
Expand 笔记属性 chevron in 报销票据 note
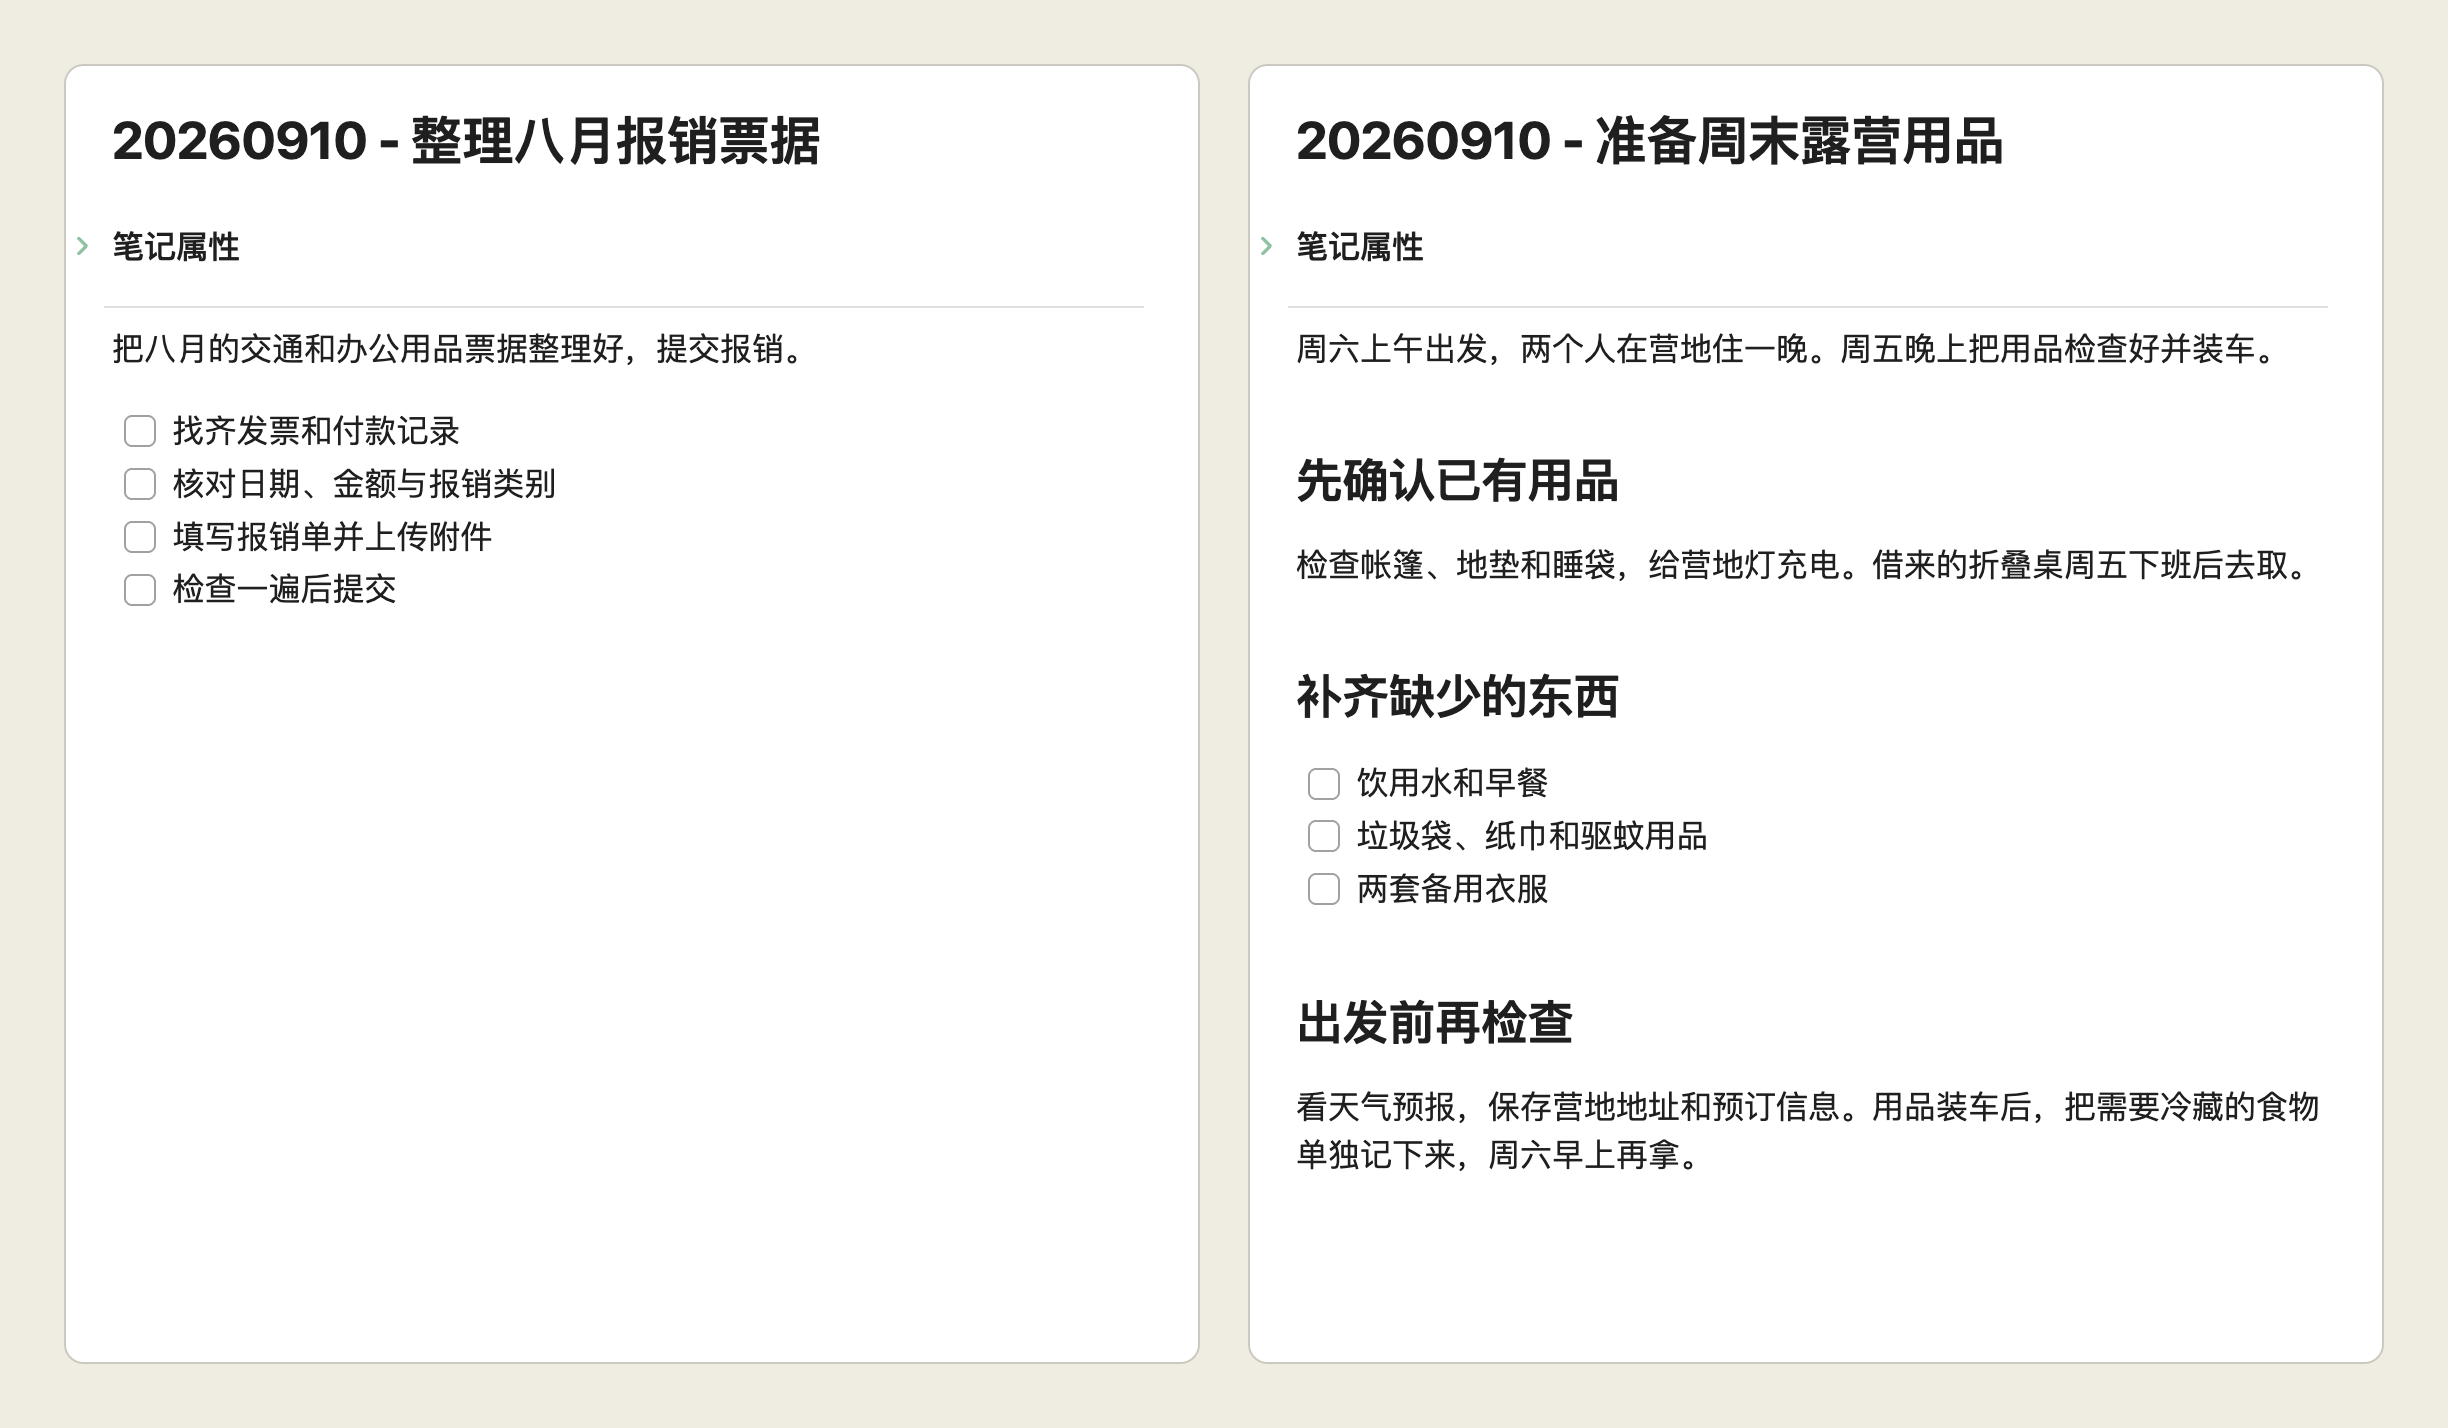point(83,246)
